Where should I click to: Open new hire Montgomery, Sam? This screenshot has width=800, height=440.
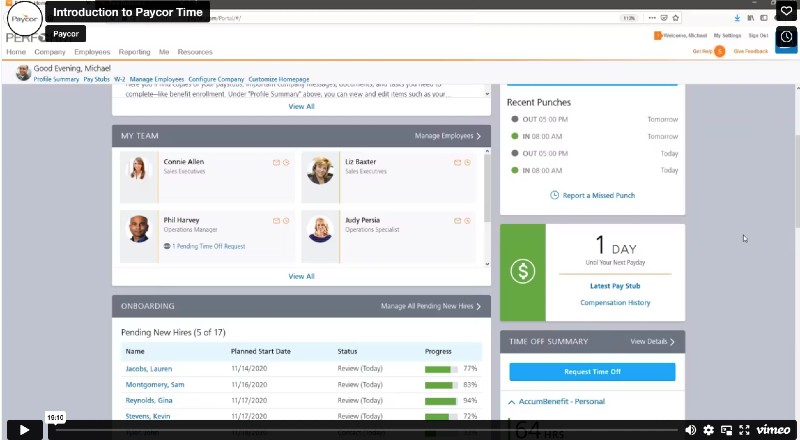tap(155, 384)
